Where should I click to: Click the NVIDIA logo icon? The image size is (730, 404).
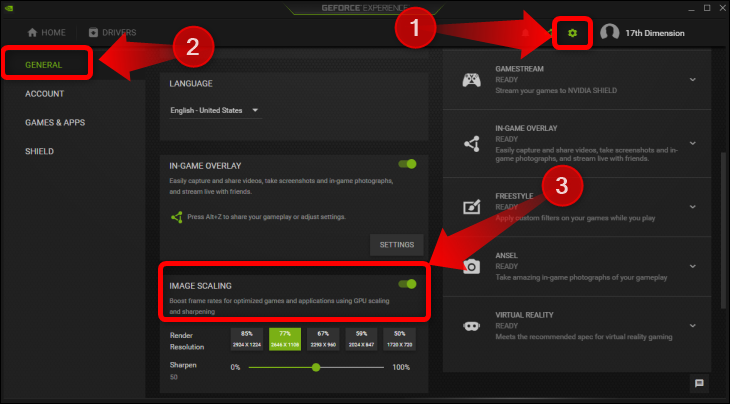tap(9, 8)
